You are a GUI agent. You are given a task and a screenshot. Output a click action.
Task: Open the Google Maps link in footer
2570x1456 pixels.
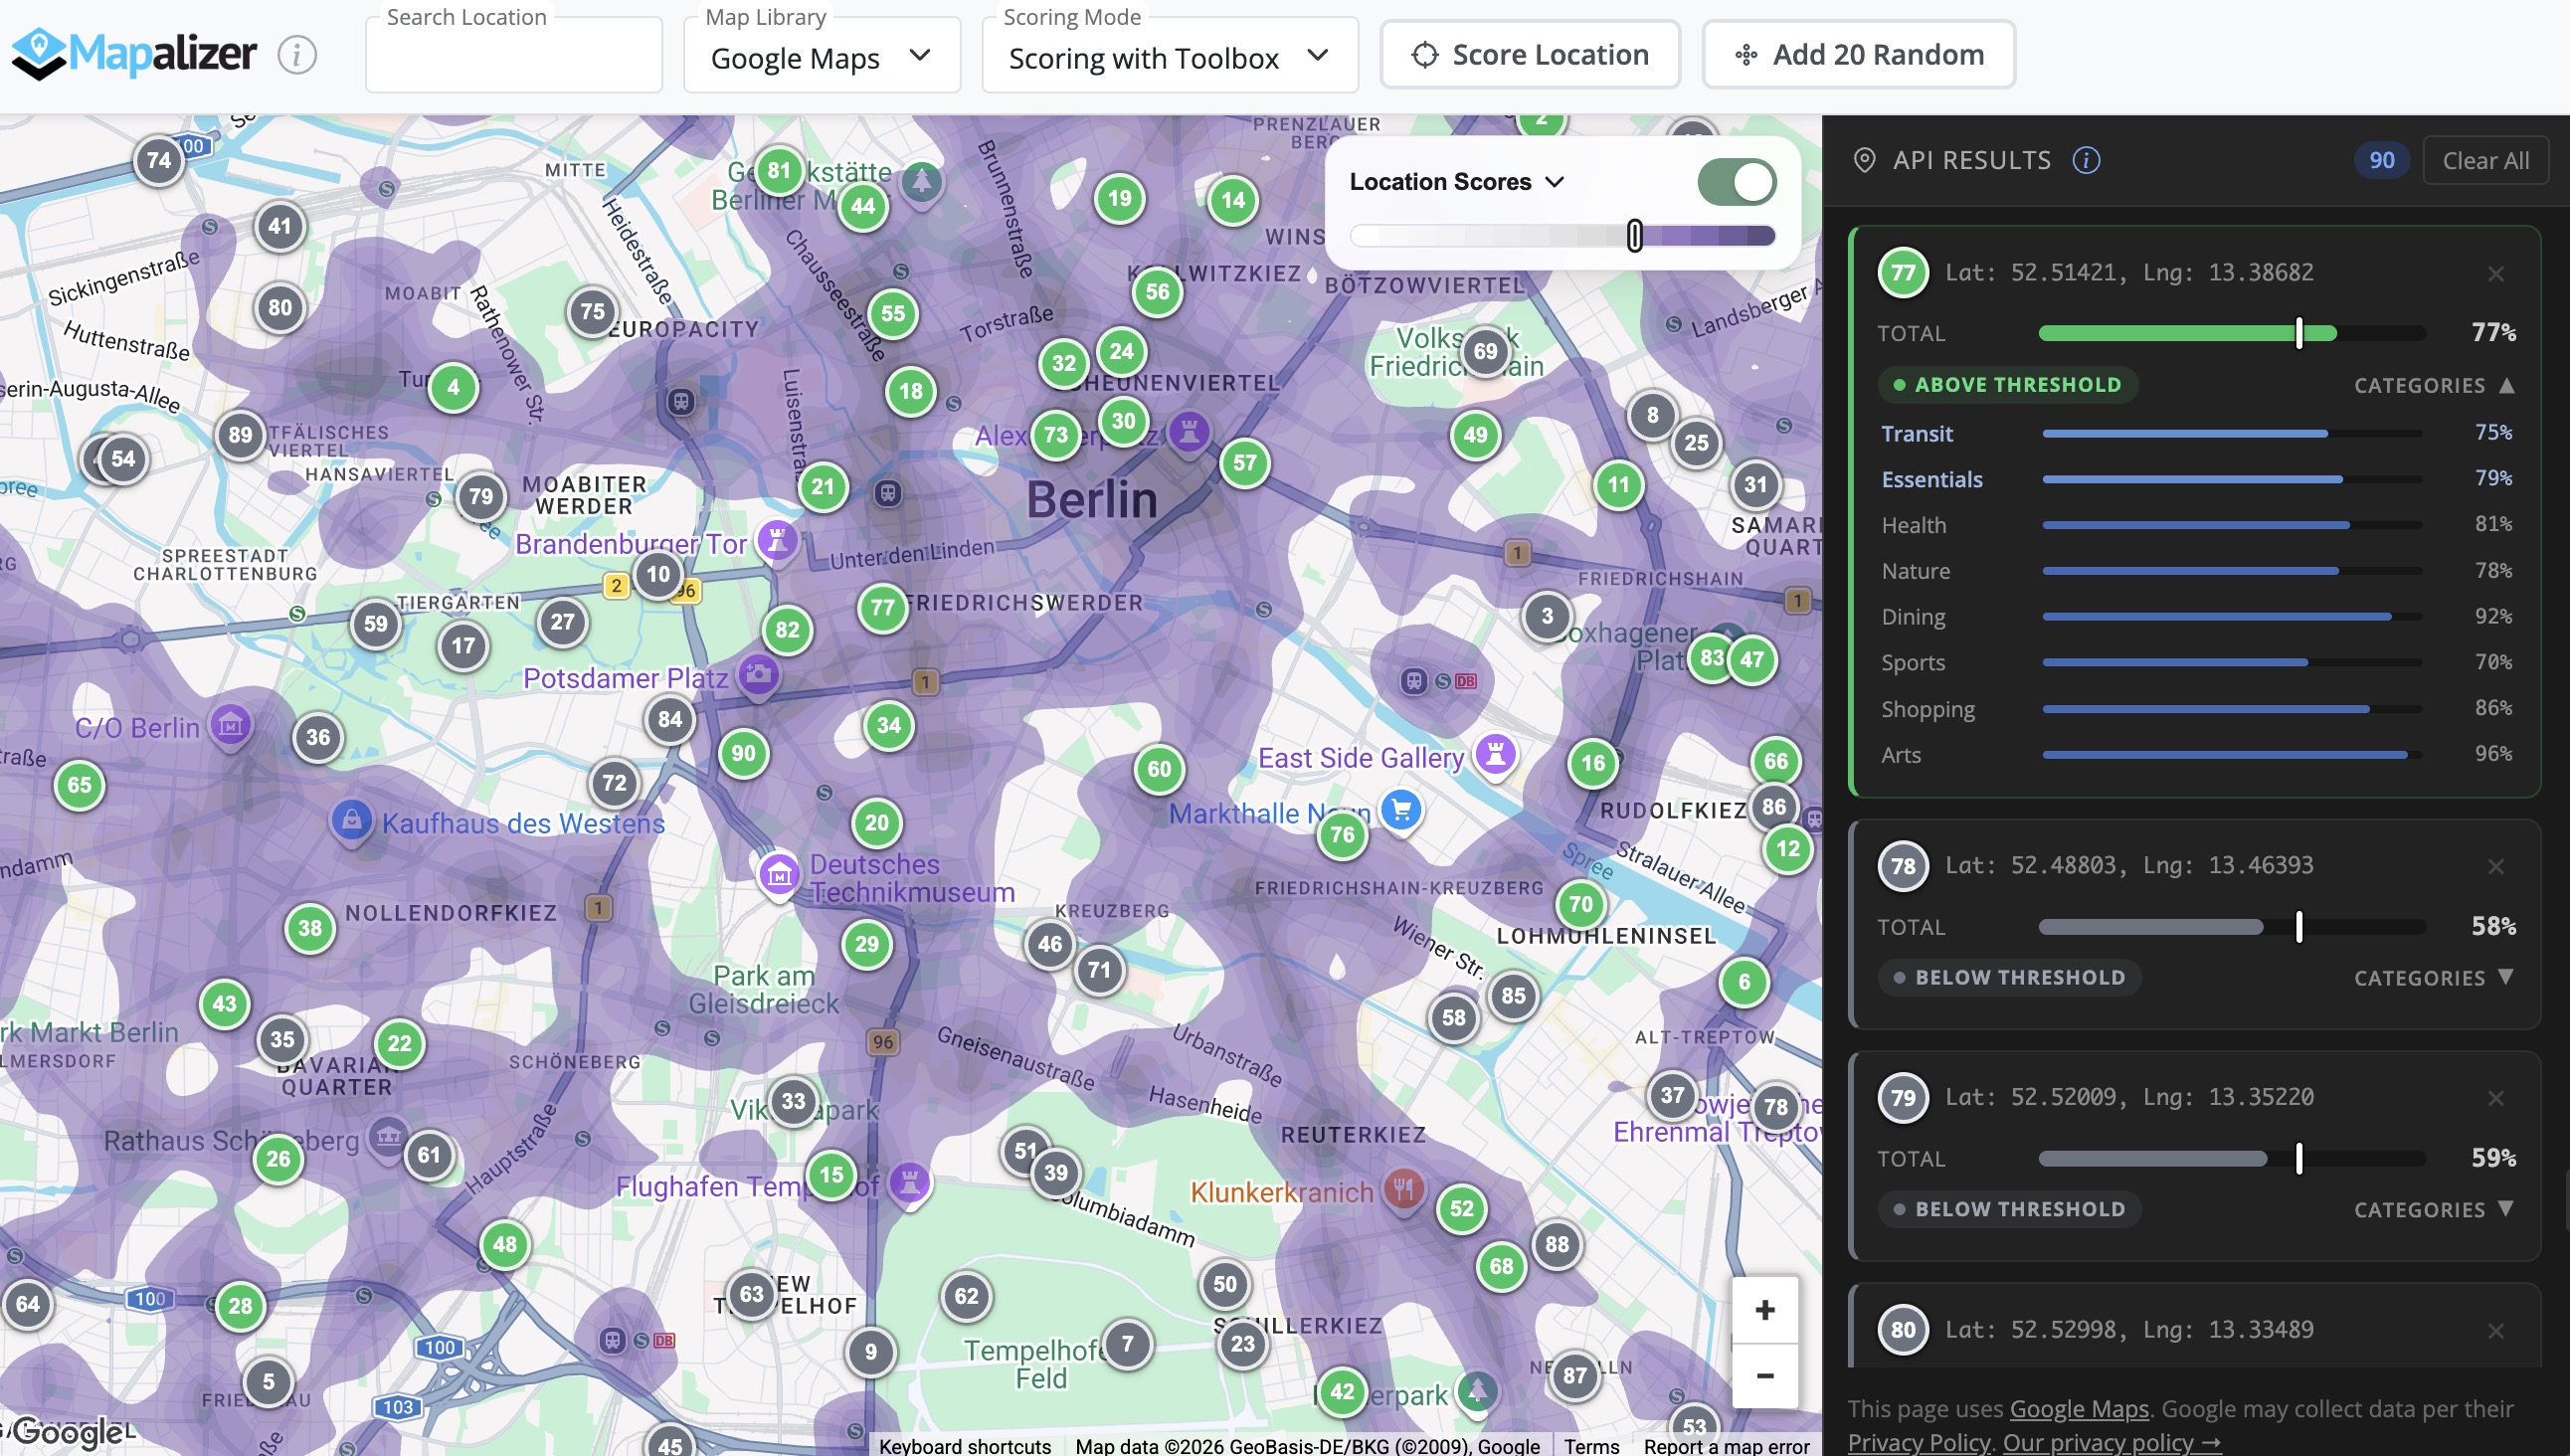pos(2079,1409)
